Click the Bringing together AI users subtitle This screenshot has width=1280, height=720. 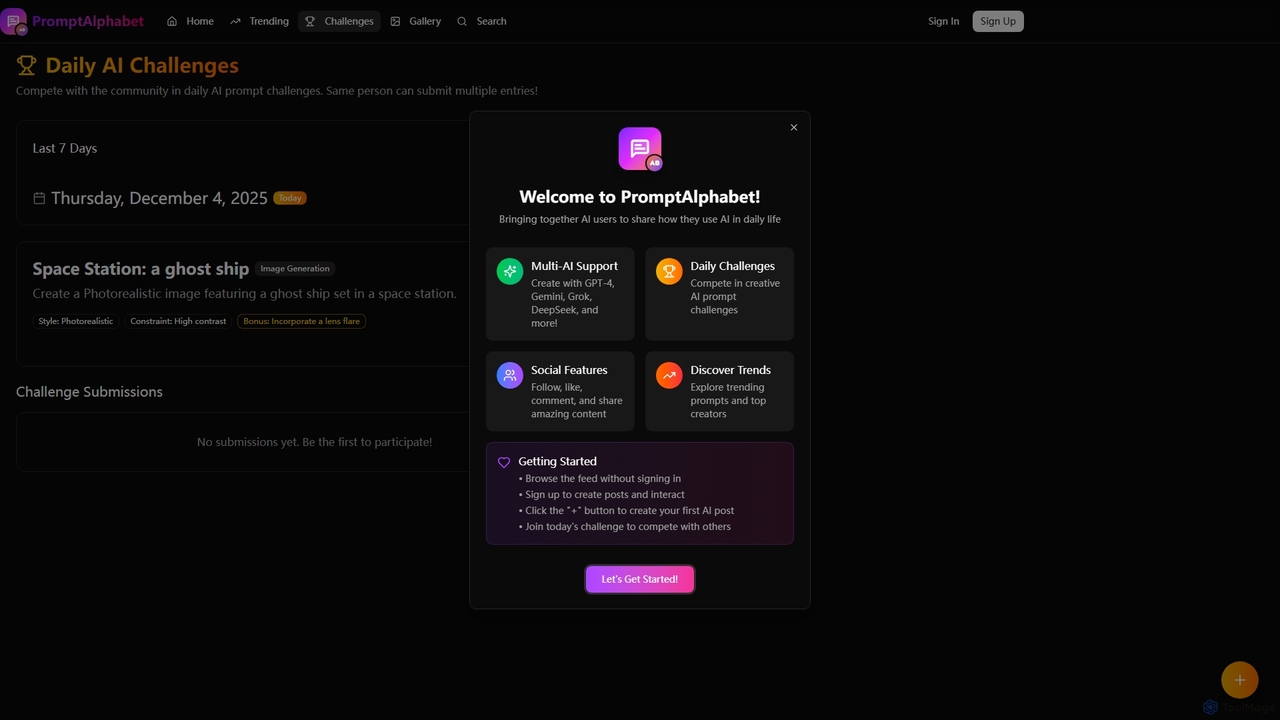pos(640,219)
